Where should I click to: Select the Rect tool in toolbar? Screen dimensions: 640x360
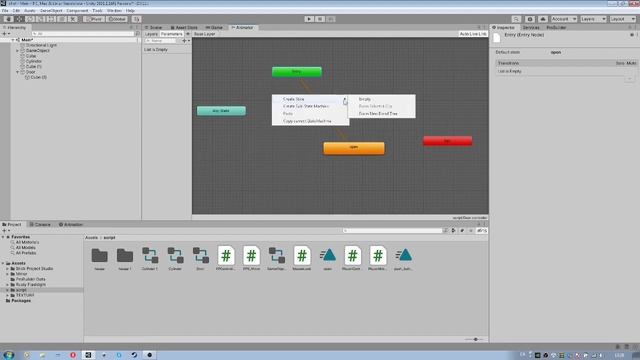coord(51,19)
